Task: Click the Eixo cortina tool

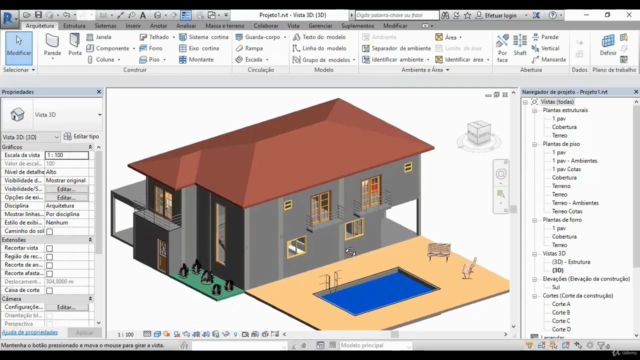Action: [199, 48]
